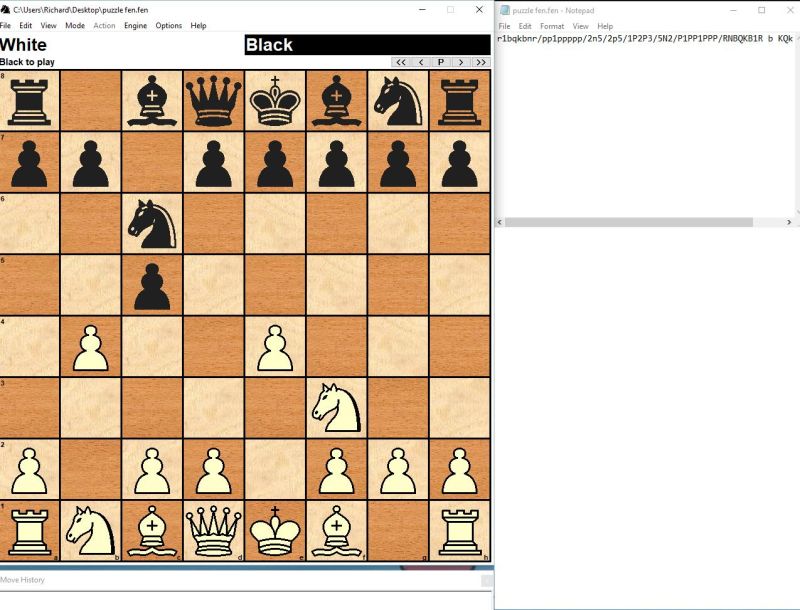Image resolution: width=800 pixels, height=610 pixels.
Task: Click the black queen on d8
Action: click(x=213, y=103)
